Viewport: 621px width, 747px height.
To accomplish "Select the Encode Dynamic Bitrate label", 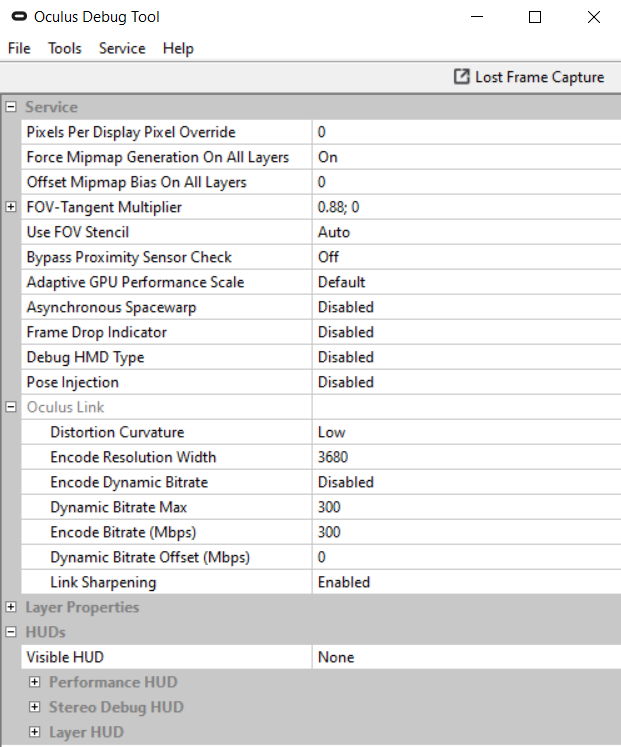I will (x=129, y=482).
